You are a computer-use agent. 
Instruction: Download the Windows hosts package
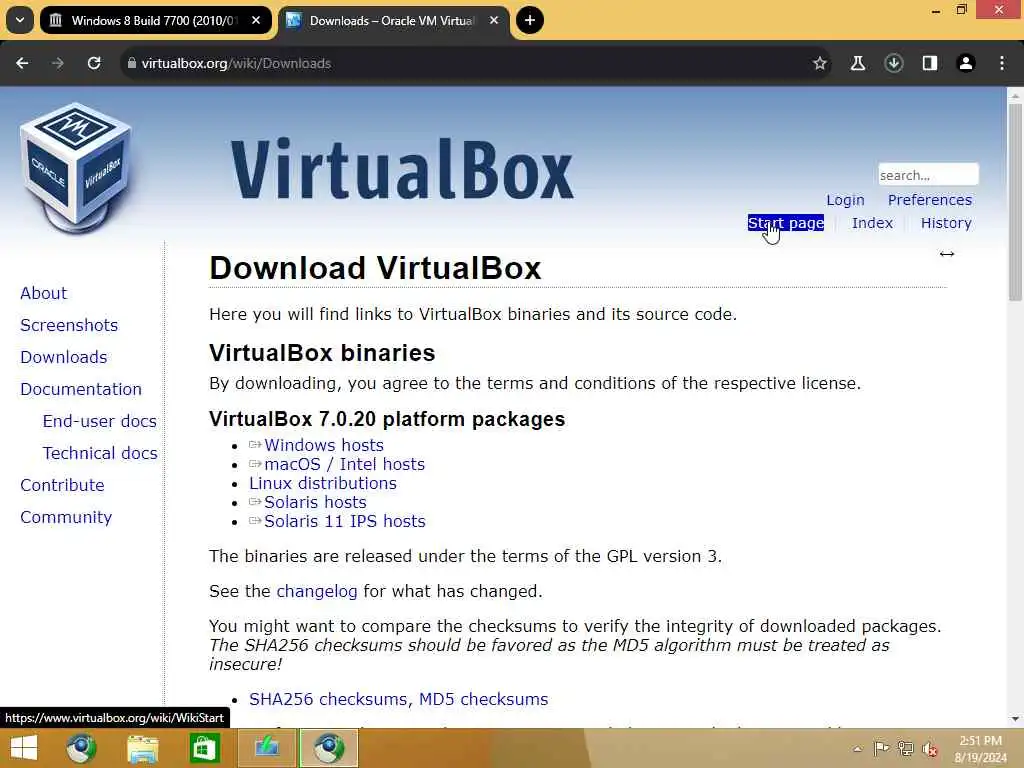(x=324, y=445)
